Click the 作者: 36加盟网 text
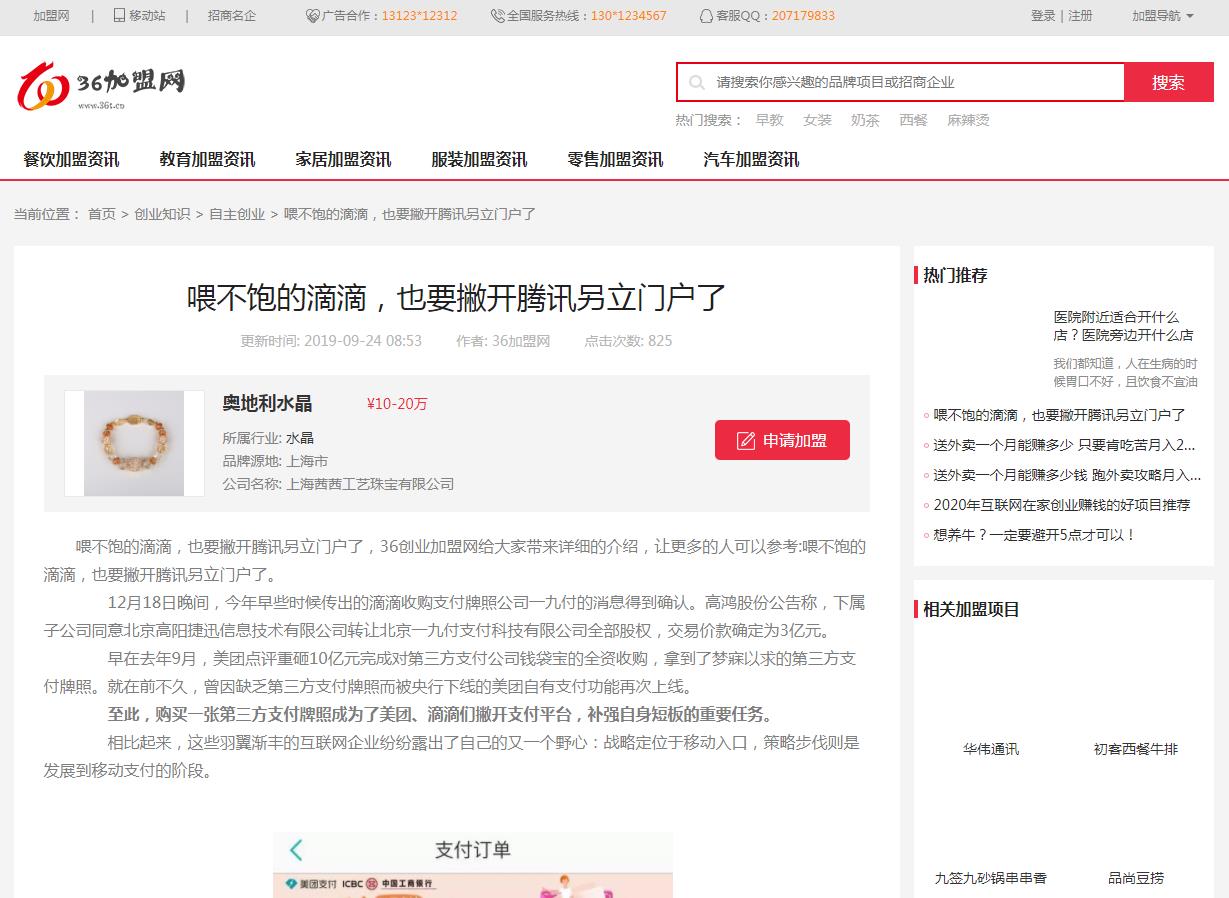Viewport: 1229px width, 898px height. click(503, 341)
